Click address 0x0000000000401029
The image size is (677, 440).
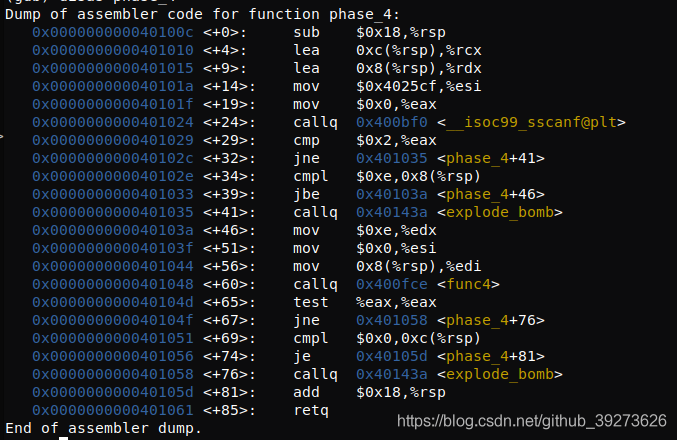(x=113, y=140)
